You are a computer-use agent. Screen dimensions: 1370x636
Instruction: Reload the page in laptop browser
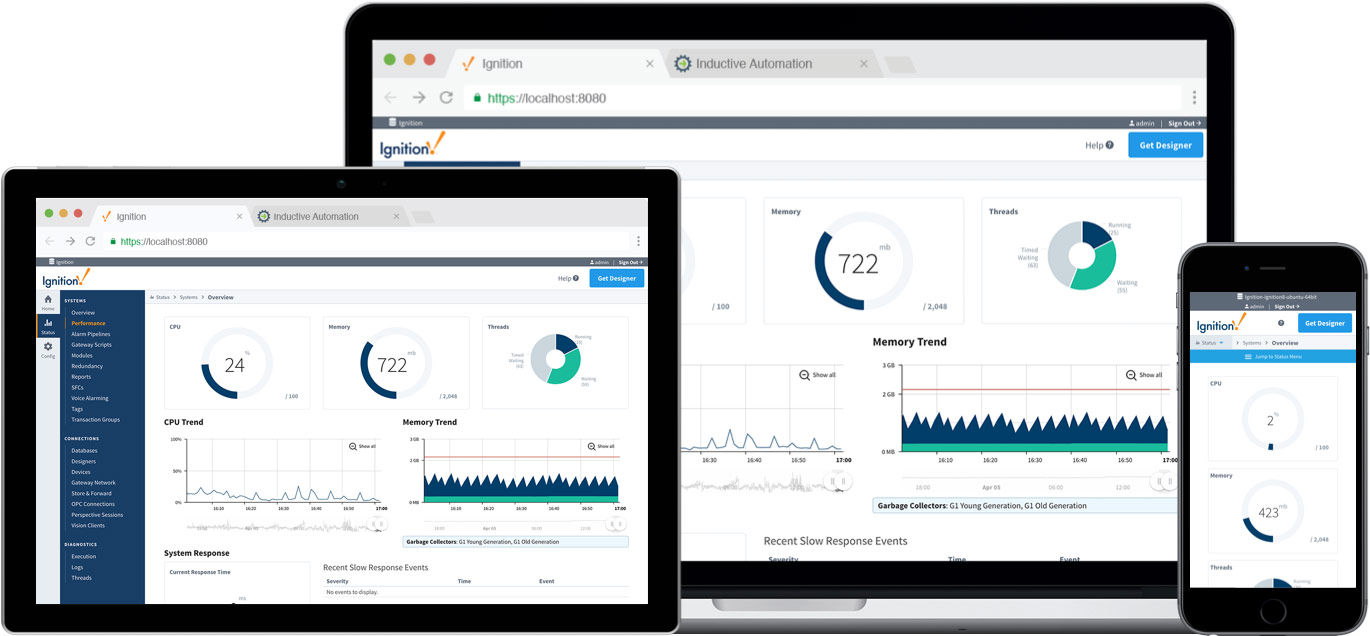click(446, 98)
